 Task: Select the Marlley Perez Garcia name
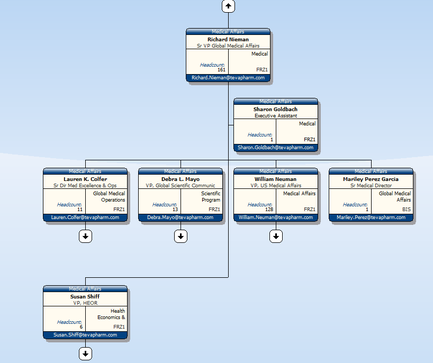(x=371, y=179)
